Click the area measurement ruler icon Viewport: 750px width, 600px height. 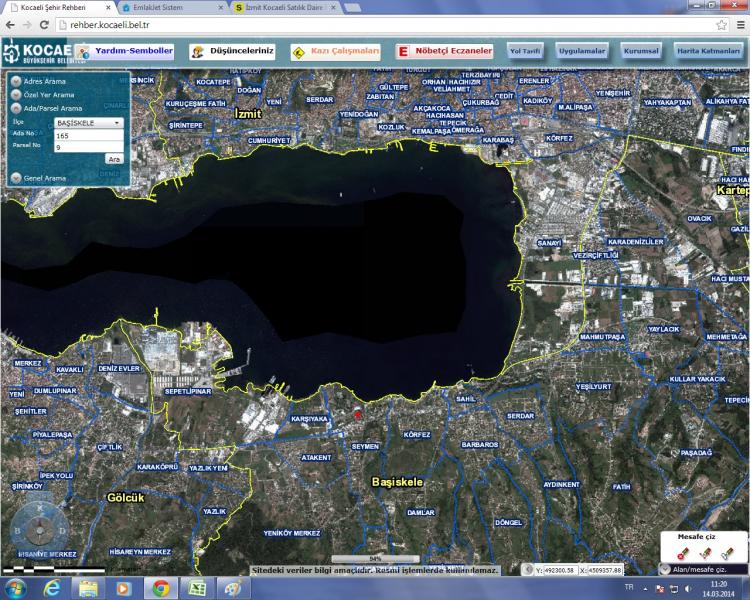728,554
